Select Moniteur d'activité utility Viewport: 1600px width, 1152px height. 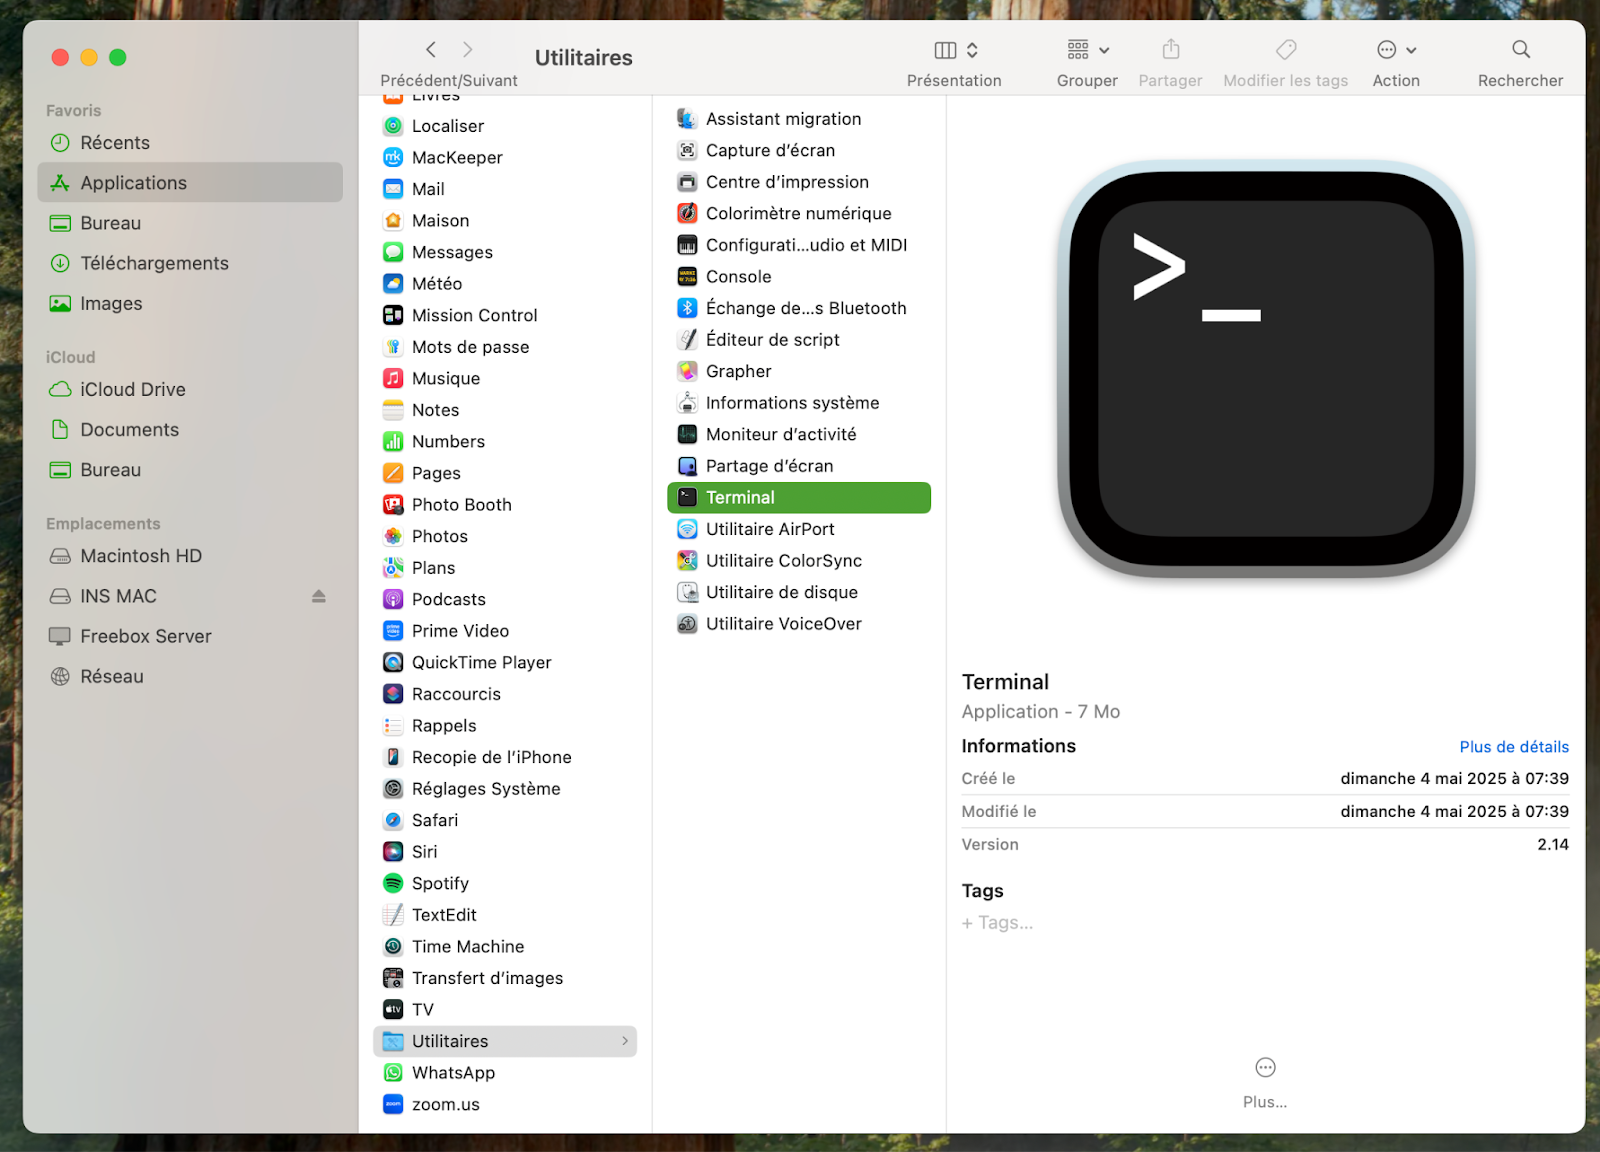click(x=781, y=434)
